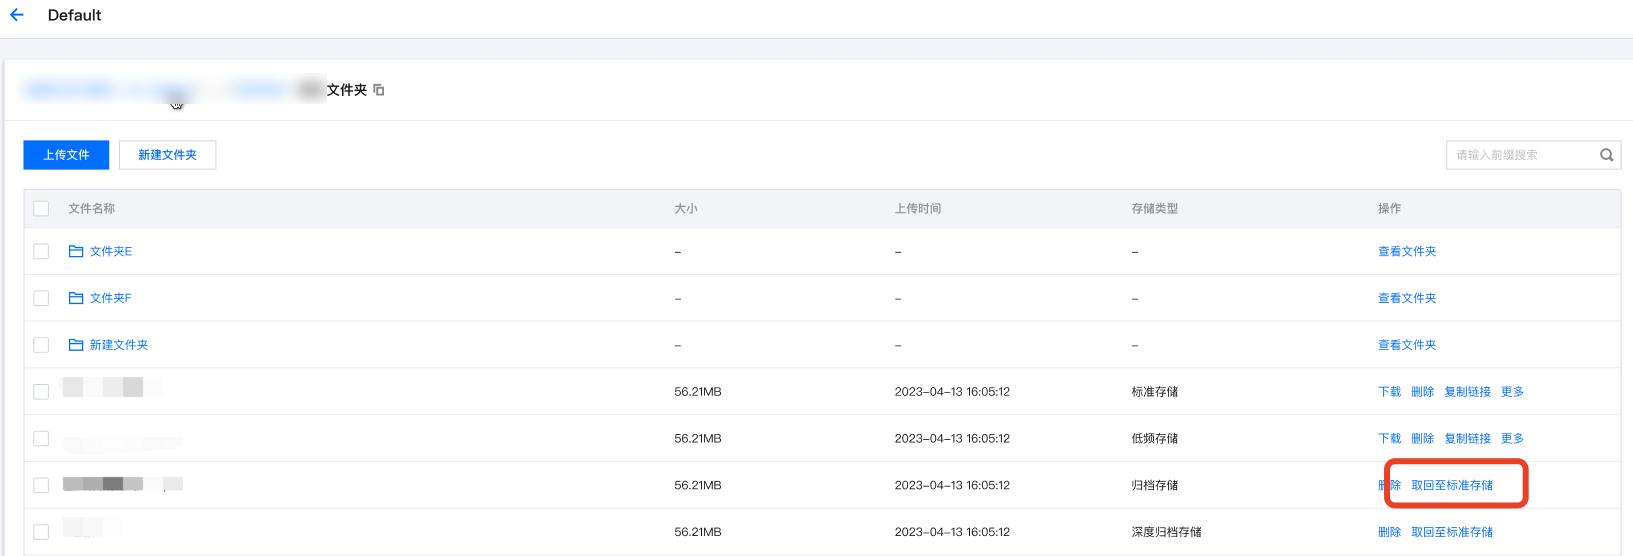Toggle the select-all checkbox in header

point(41,209)
